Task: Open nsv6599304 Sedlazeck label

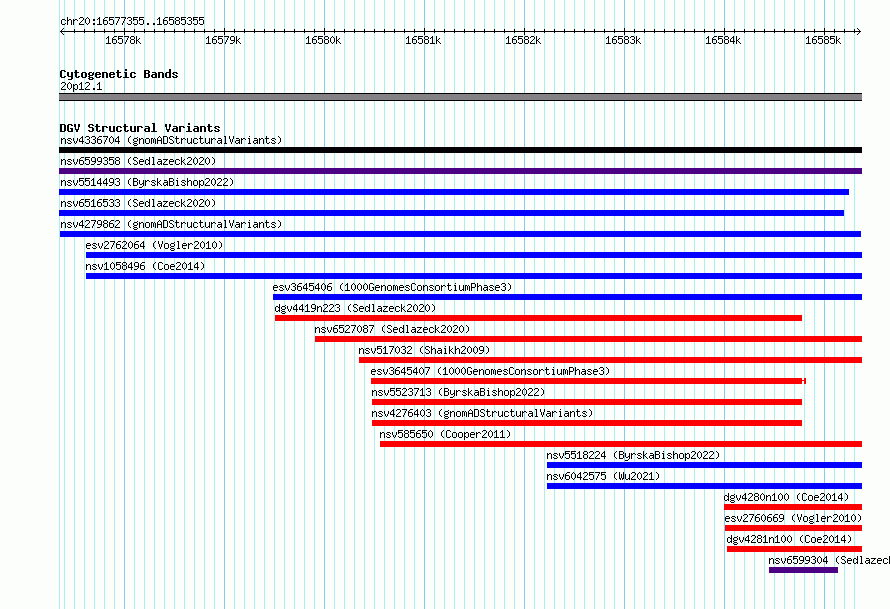Action: tap(829, 560)
